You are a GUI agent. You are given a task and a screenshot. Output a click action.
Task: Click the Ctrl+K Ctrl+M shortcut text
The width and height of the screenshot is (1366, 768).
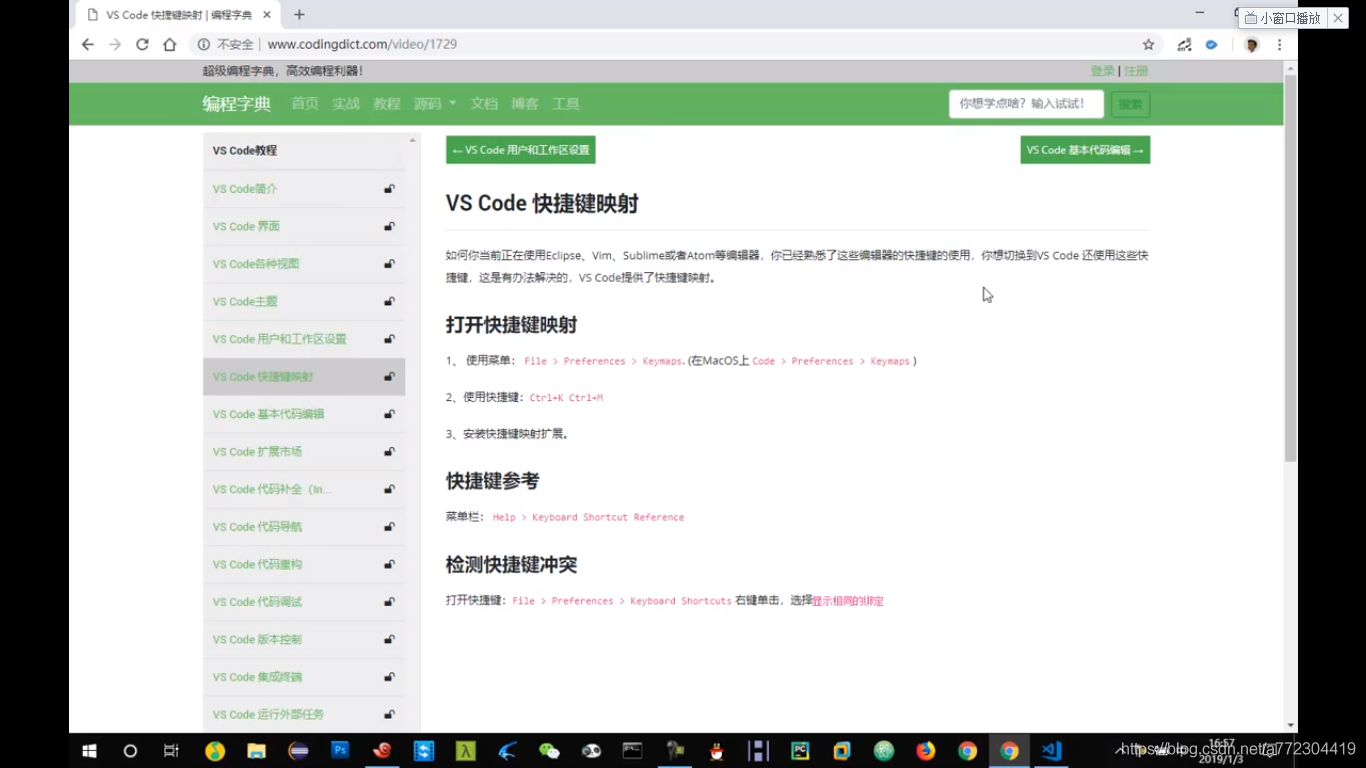tap(566, 398)
